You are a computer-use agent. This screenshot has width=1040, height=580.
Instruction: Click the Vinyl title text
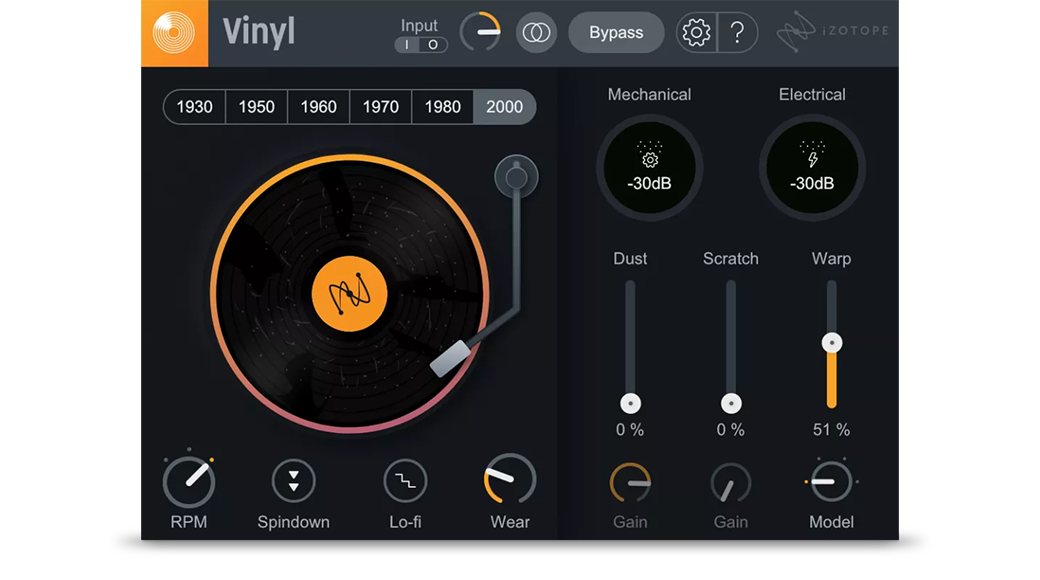coord(259,32)
